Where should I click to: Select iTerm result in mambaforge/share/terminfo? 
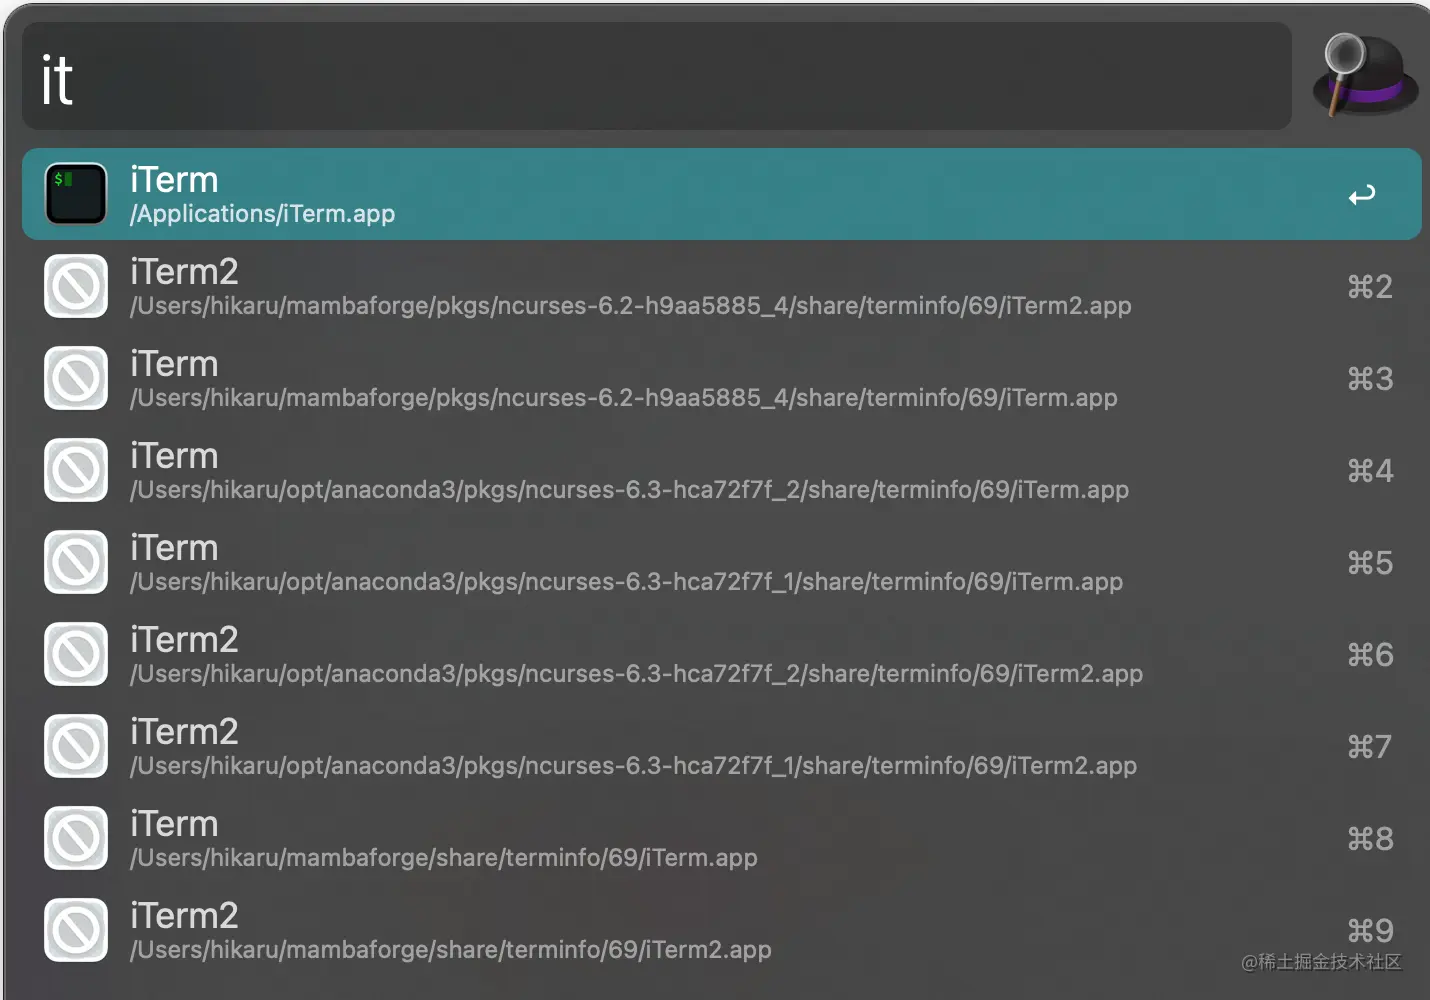pyautogui.click(x=721, y=838)
